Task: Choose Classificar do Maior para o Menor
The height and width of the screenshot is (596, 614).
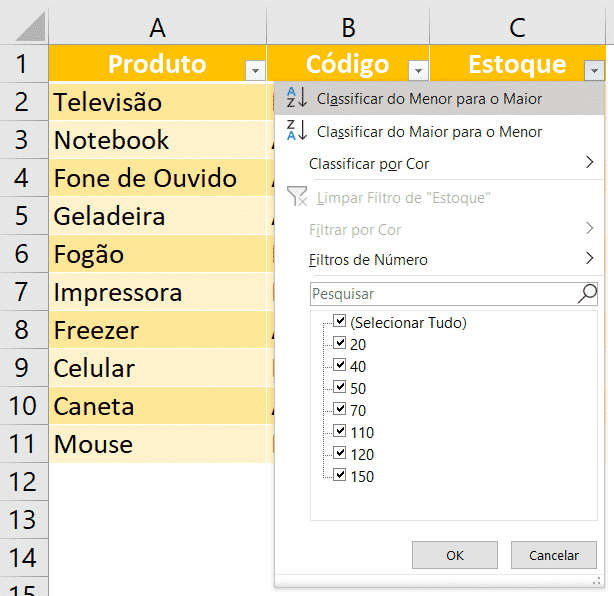Action: pyautogui.click(x=429, y=131)
